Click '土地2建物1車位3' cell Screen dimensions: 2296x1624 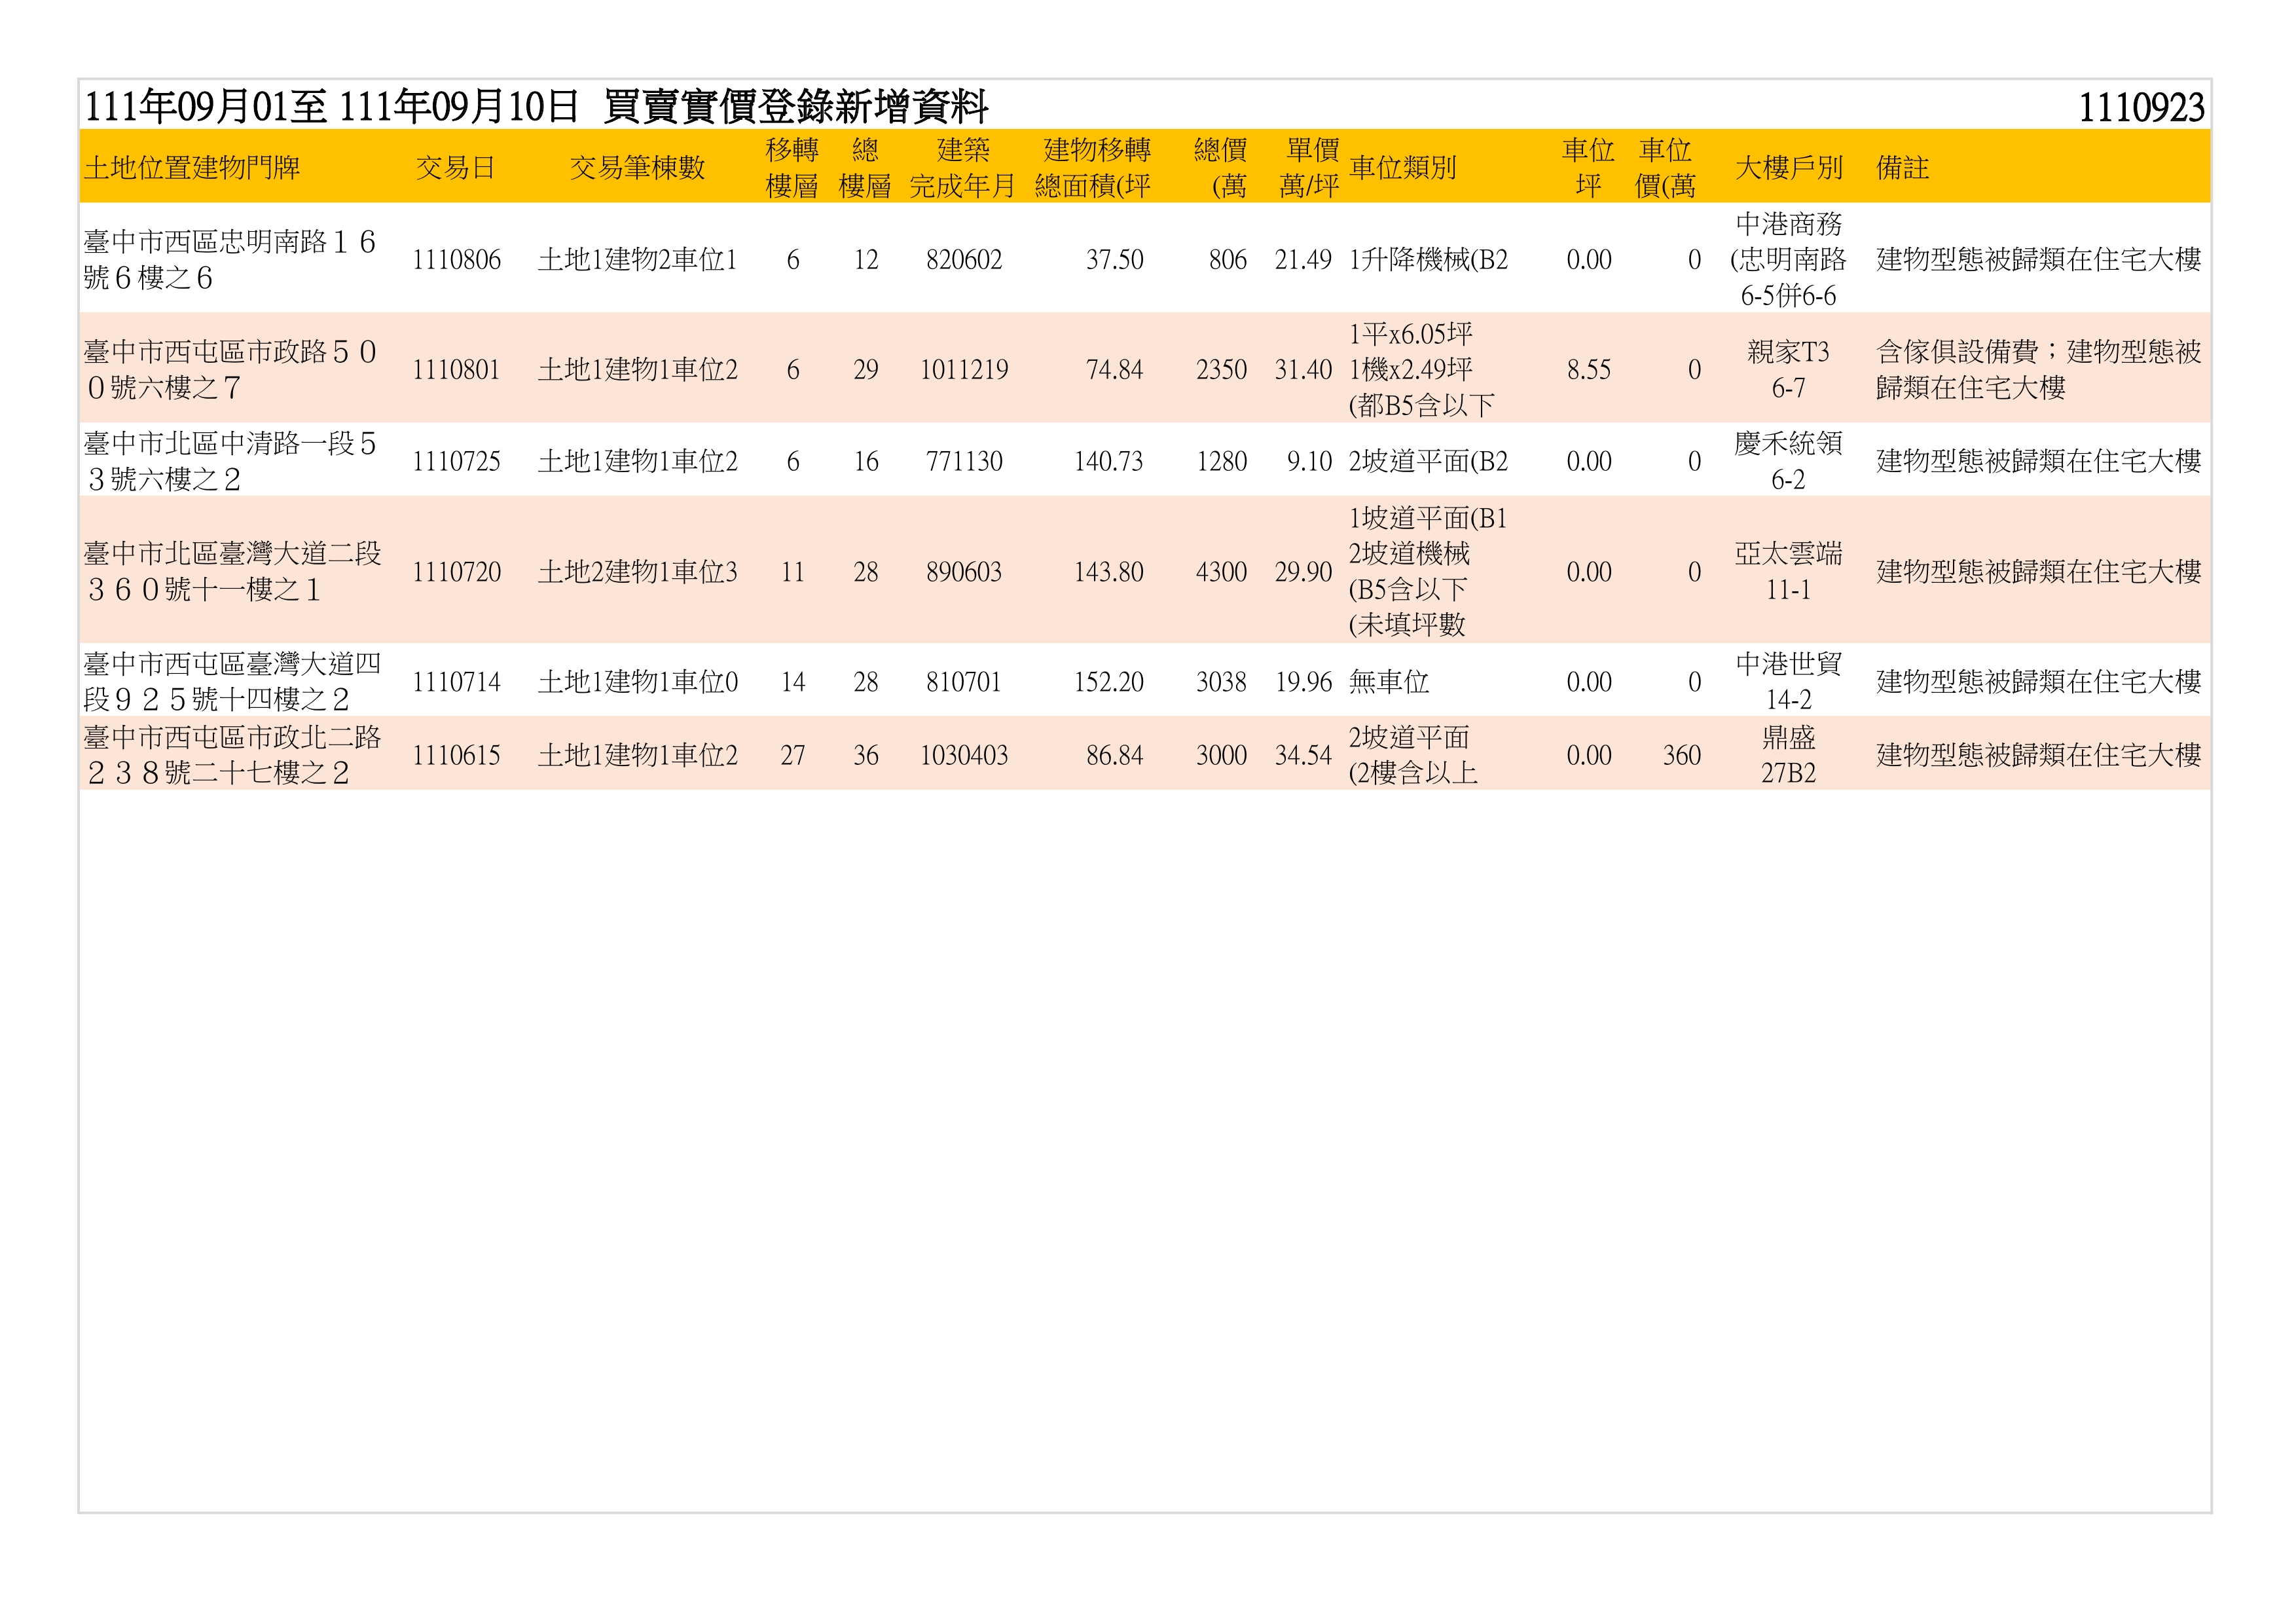(638, 572)
